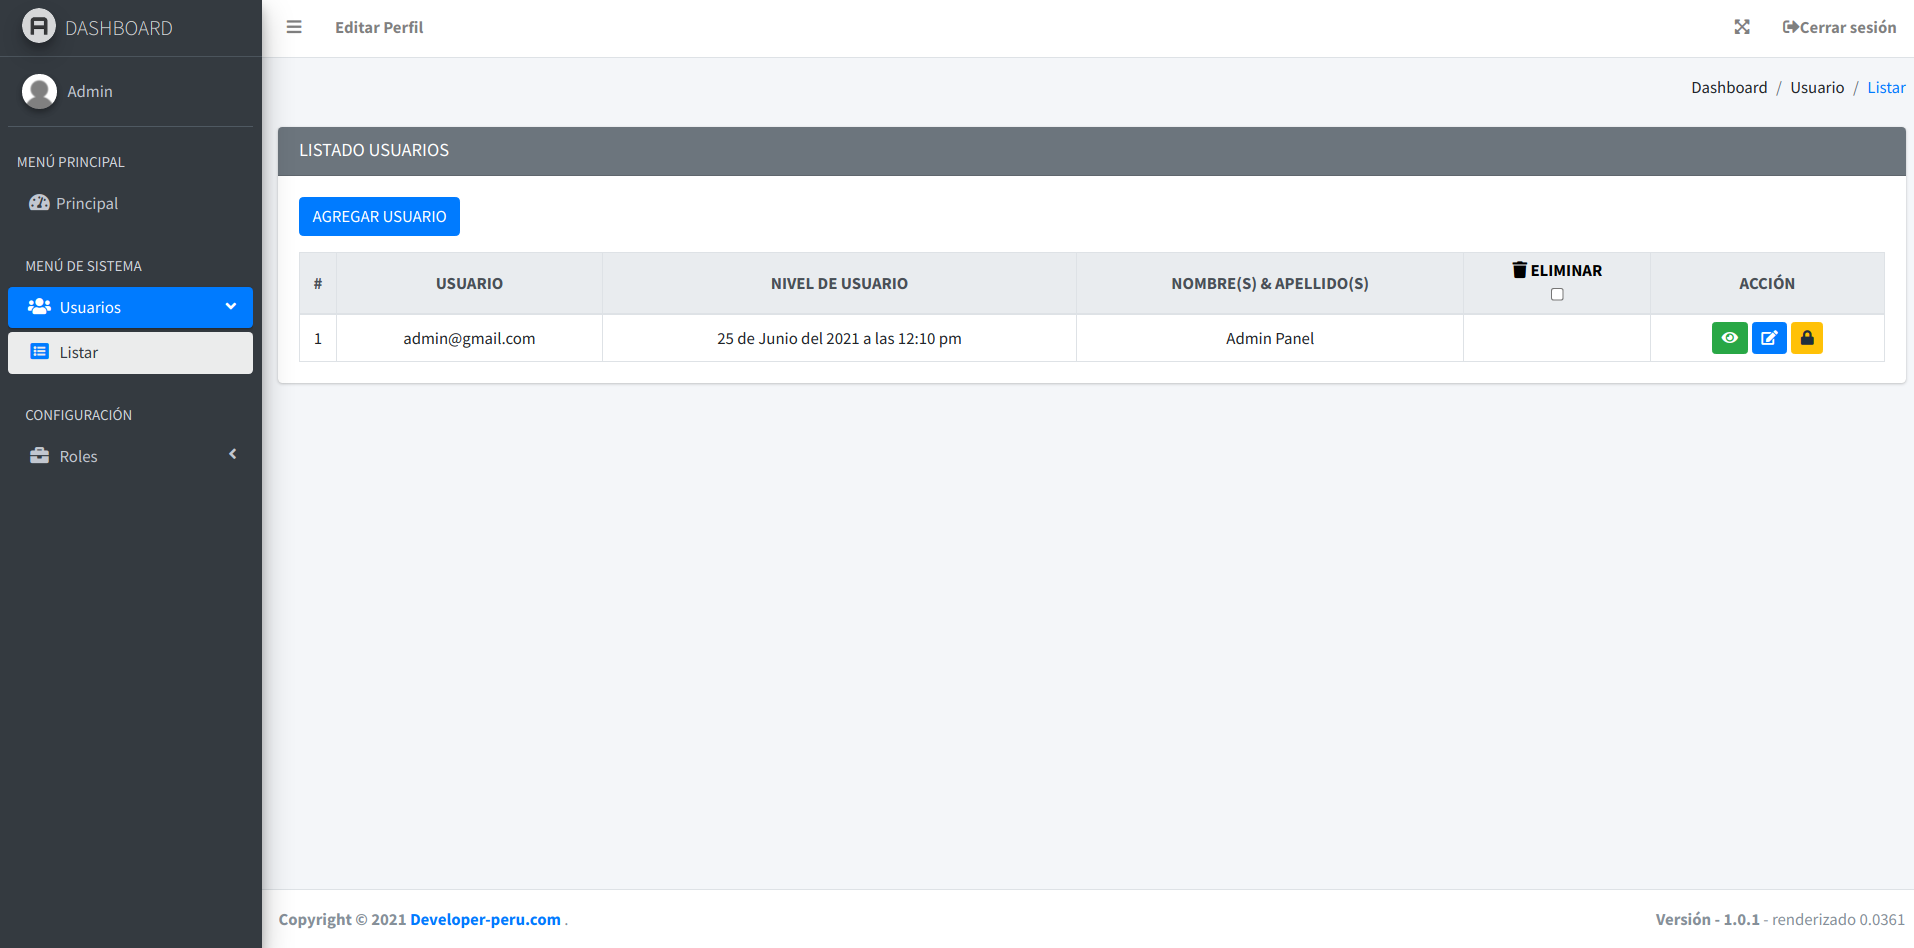Select the Listar submenu item
This screenshot has width=1914, height=948.
(130, 353)
